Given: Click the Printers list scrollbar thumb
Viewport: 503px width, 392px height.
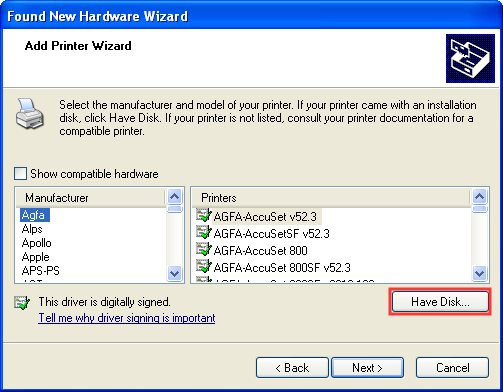Looking at the screenshot, I should tap(480, 209).
